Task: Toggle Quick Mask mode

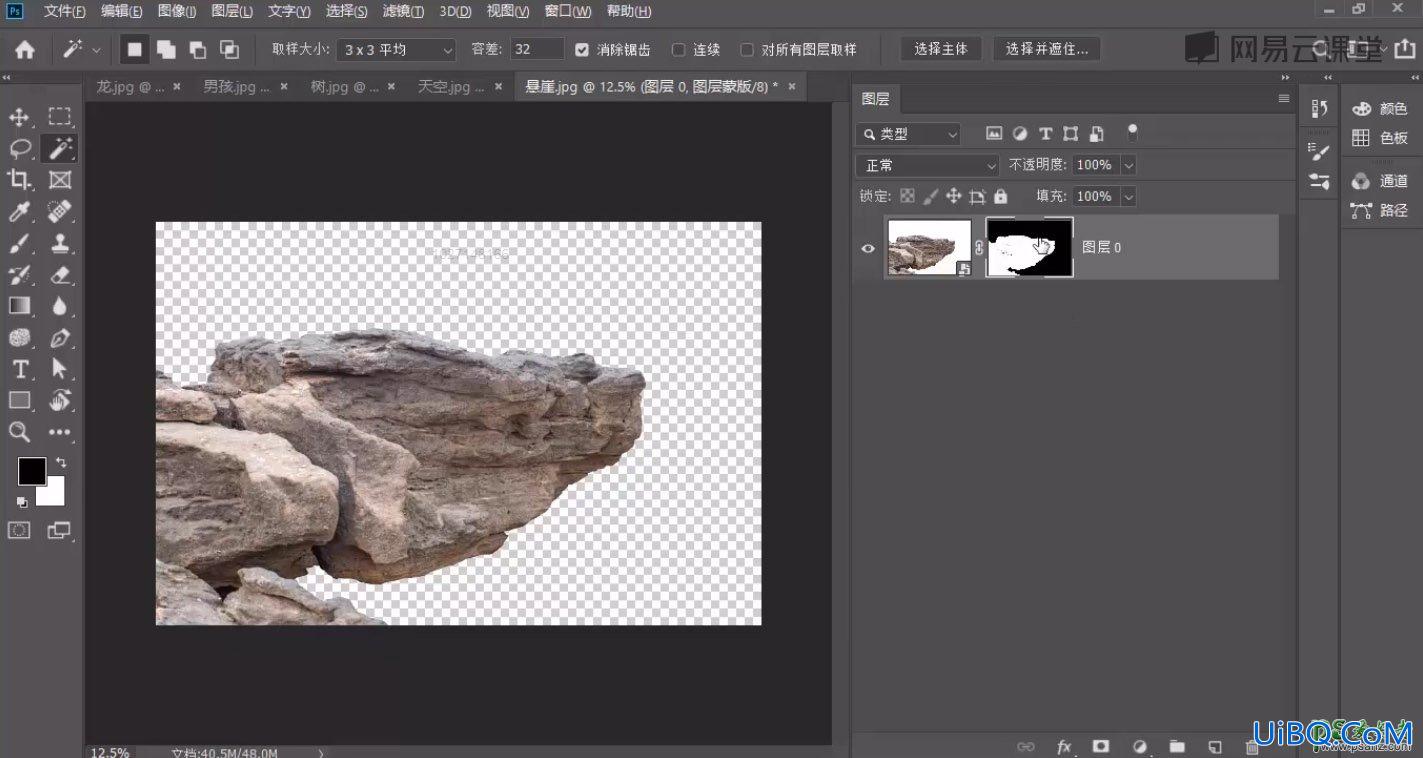Action: [19, 530]
